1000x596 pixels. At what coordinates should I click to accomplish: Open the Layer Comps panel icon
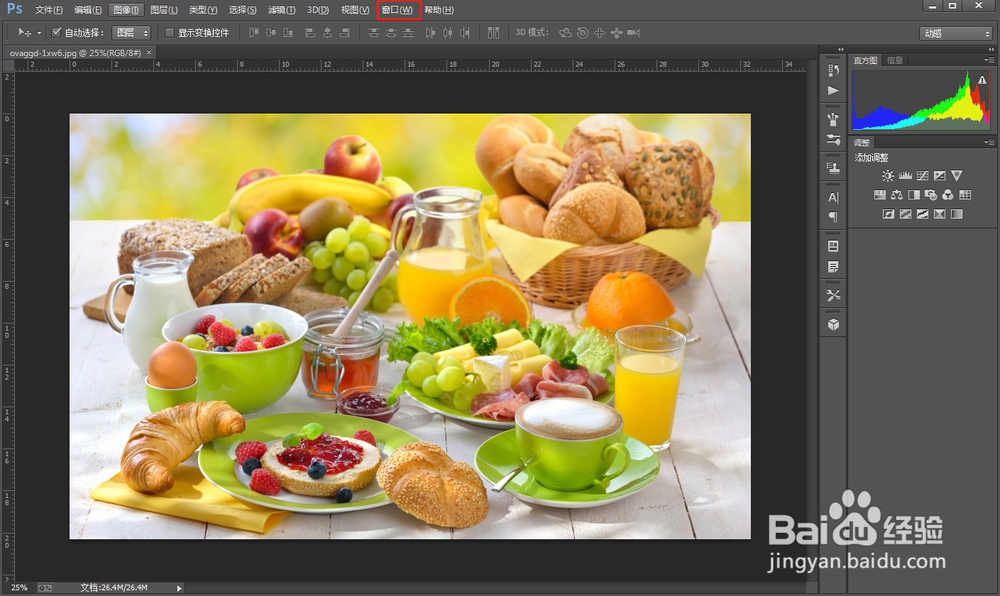(x=833, y=246)
